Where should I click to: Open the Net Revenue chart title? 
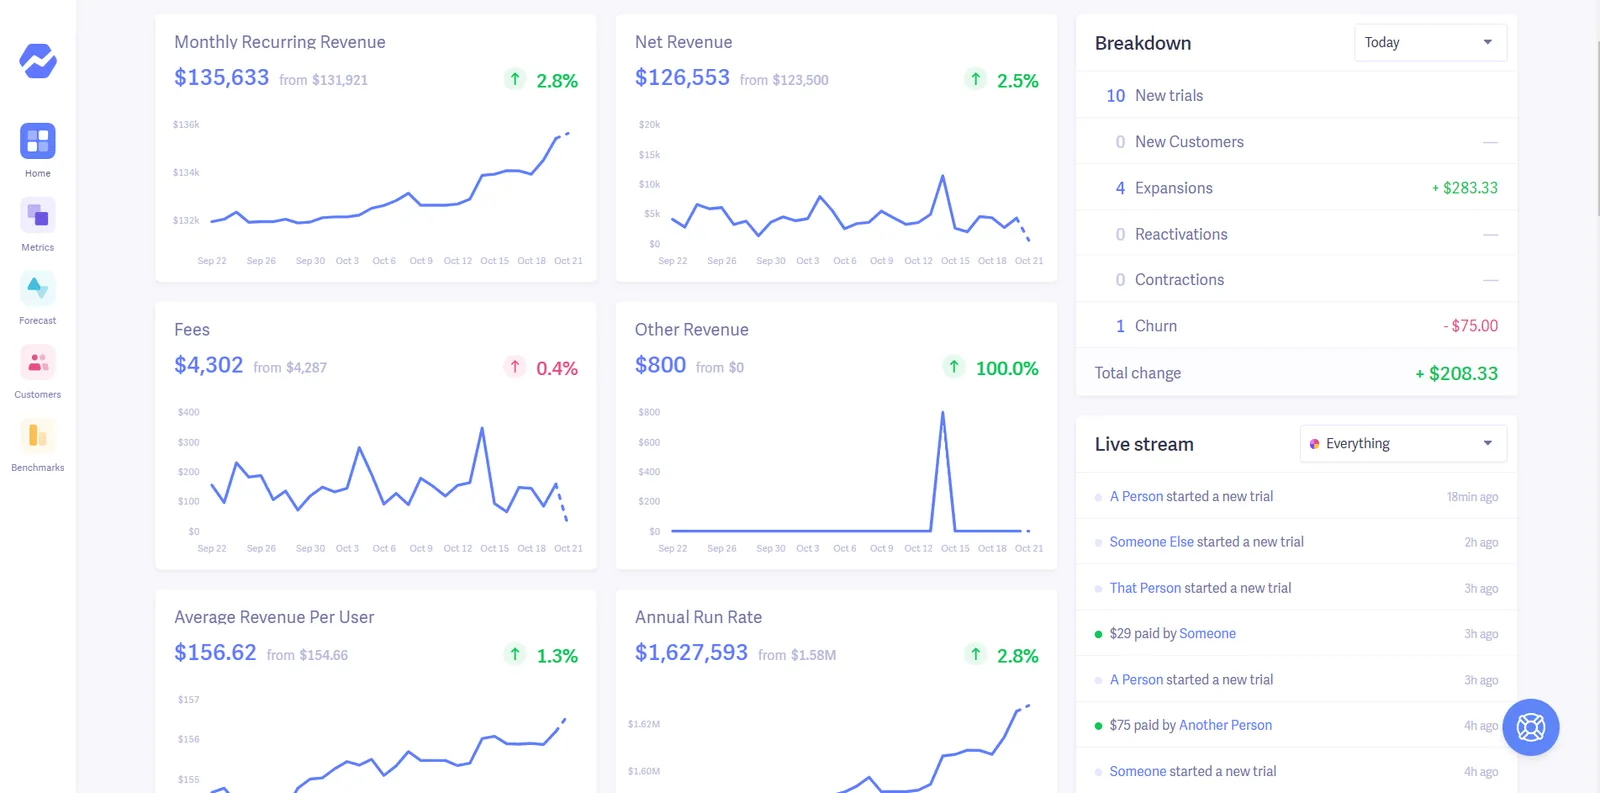(684, 42)
